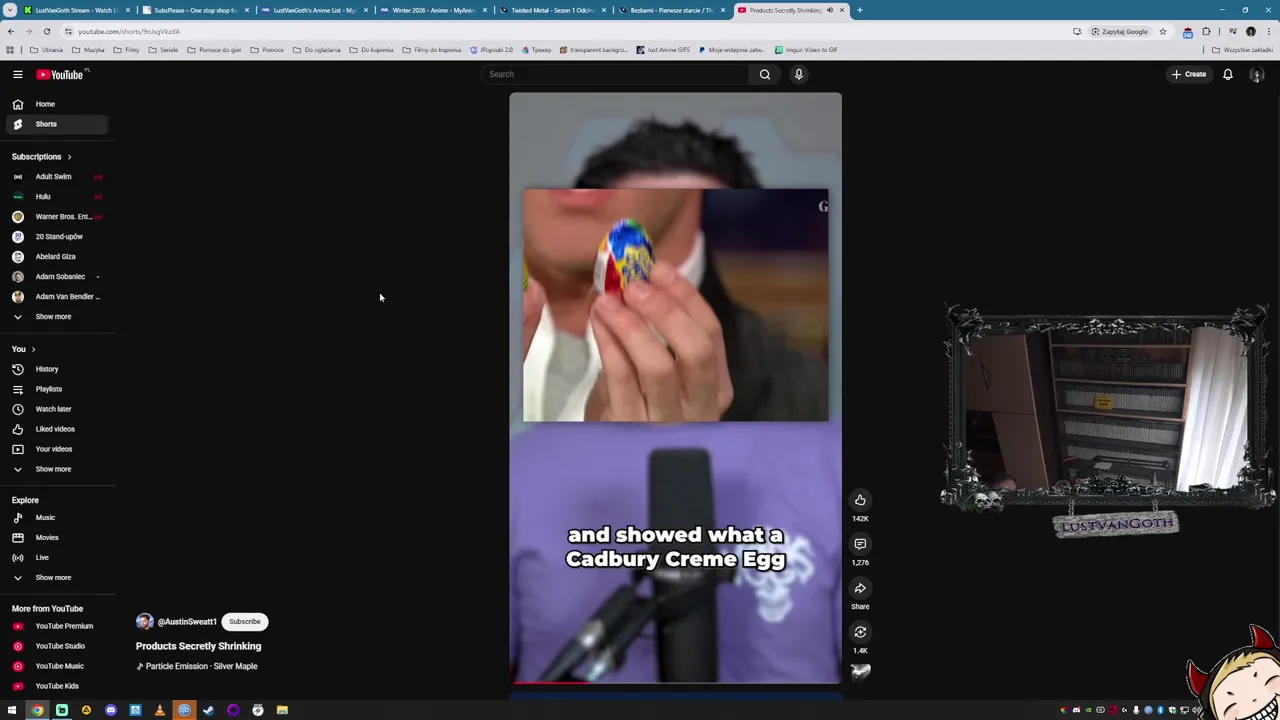
Task: Open the notifications bell
Action: (x=1228, y=74)
